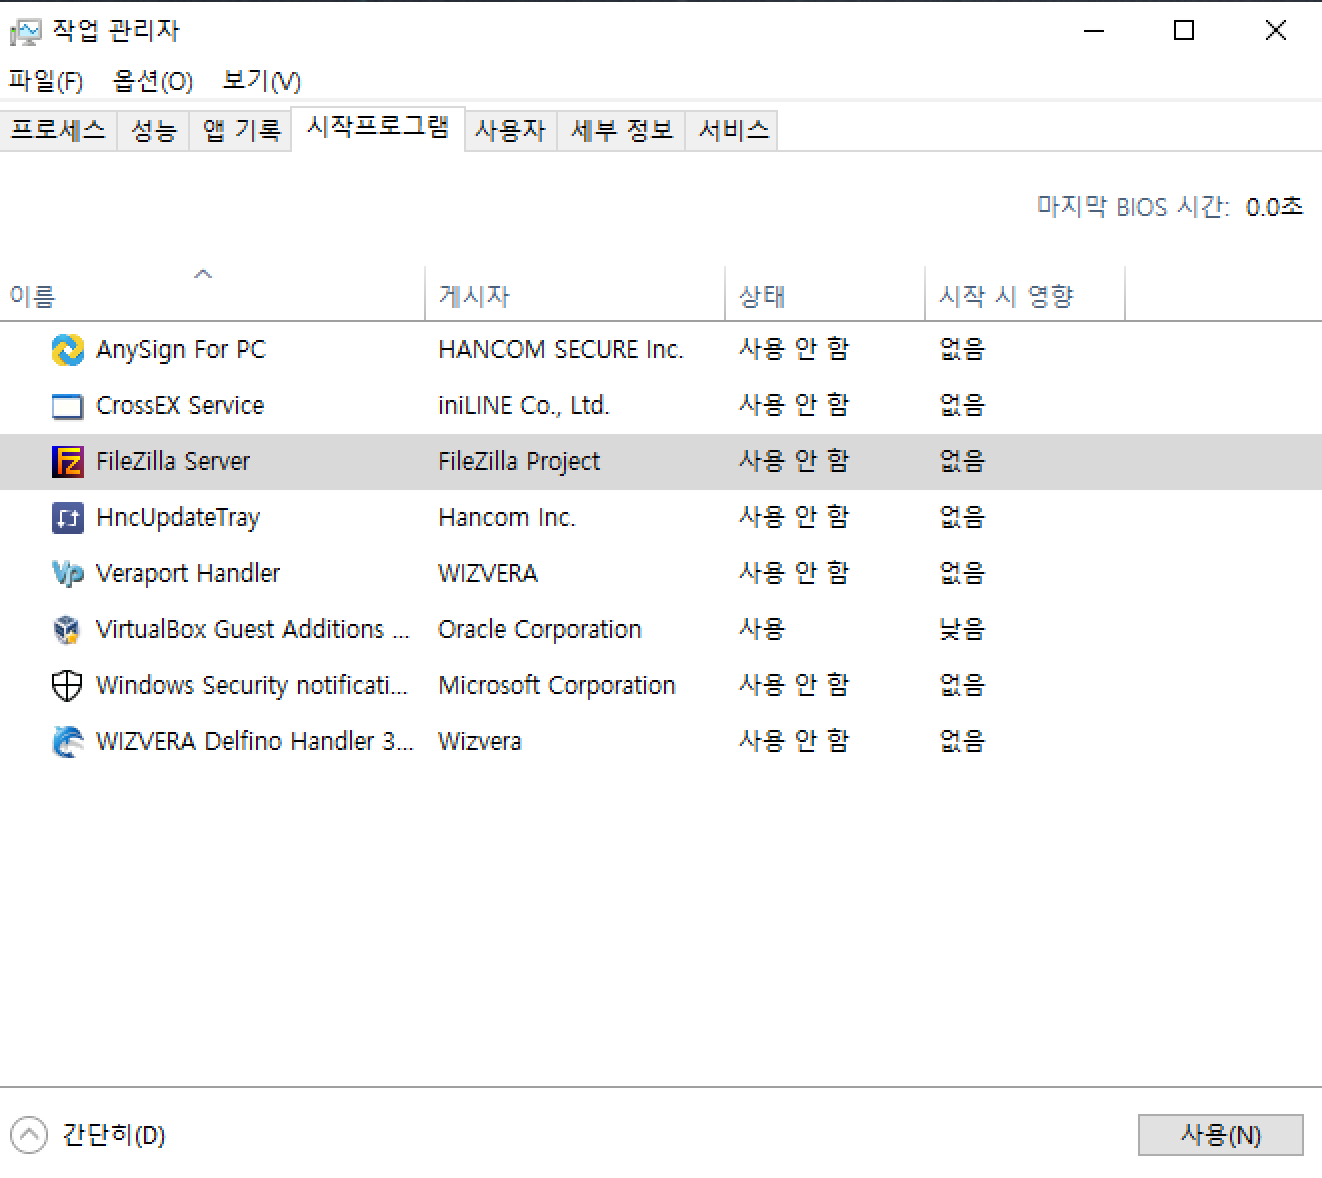This screenshot has width=1322, height=1178.
Task: Click the Veraport Handler icon
Action: [67, 573]
